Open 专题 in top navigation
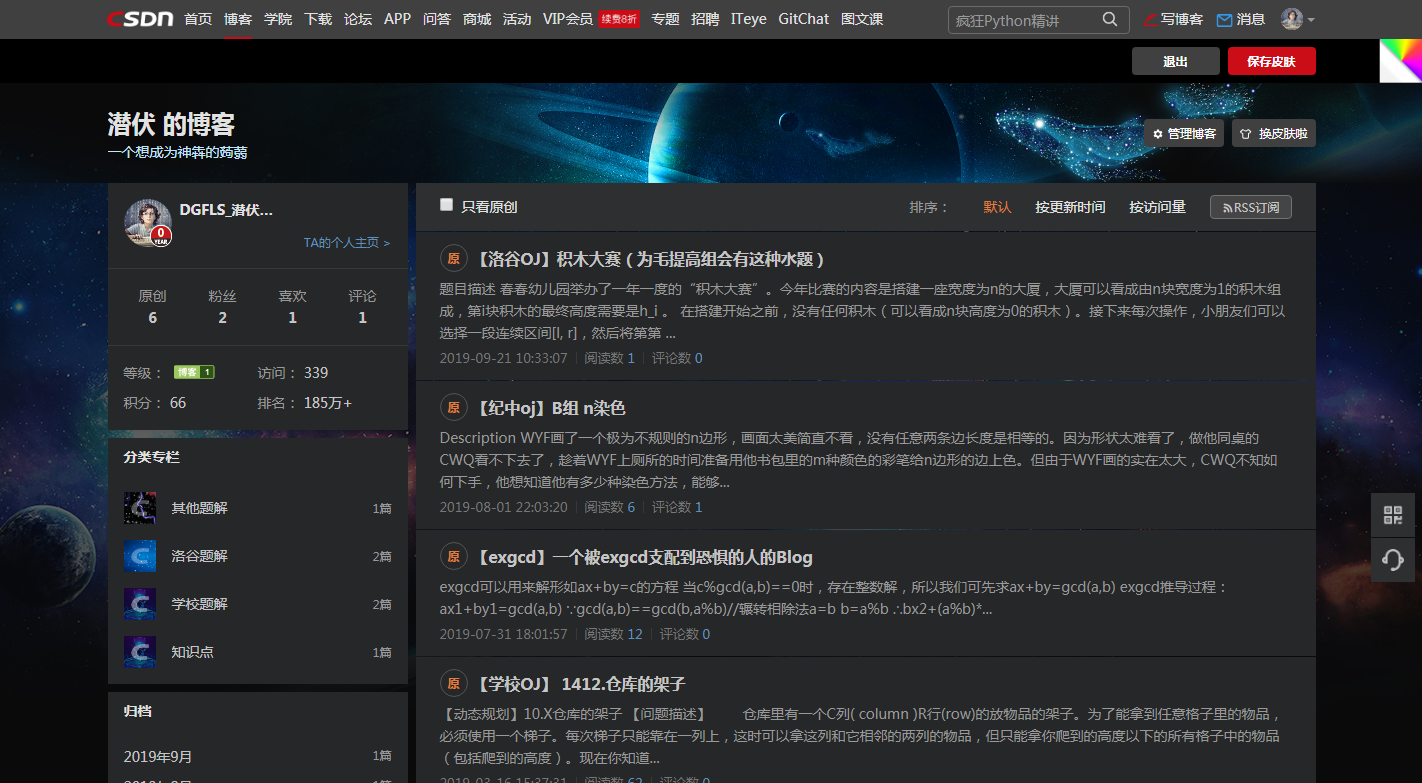This screenshot has height=783, width=1422. pos(665,19)
